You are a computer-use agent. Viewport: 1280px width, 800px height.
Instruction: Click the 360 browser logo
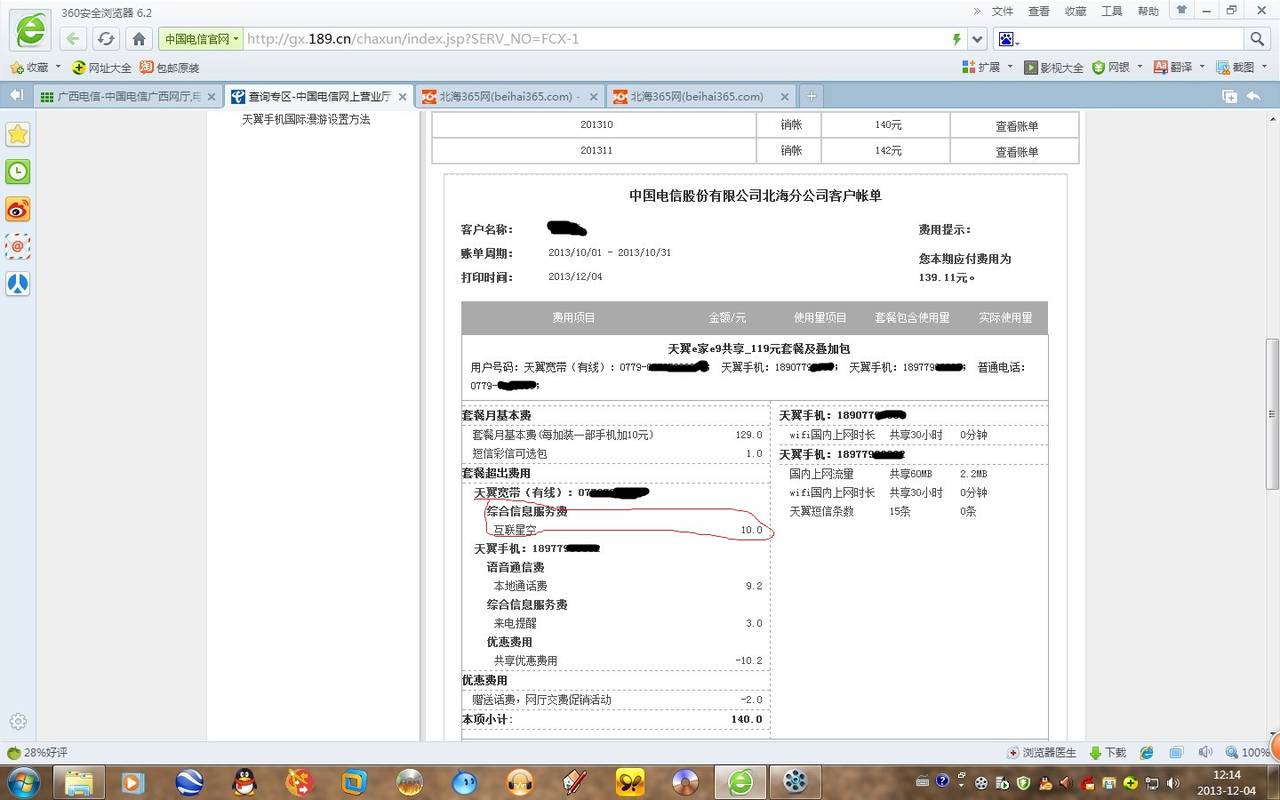click(x=29, y=31)
